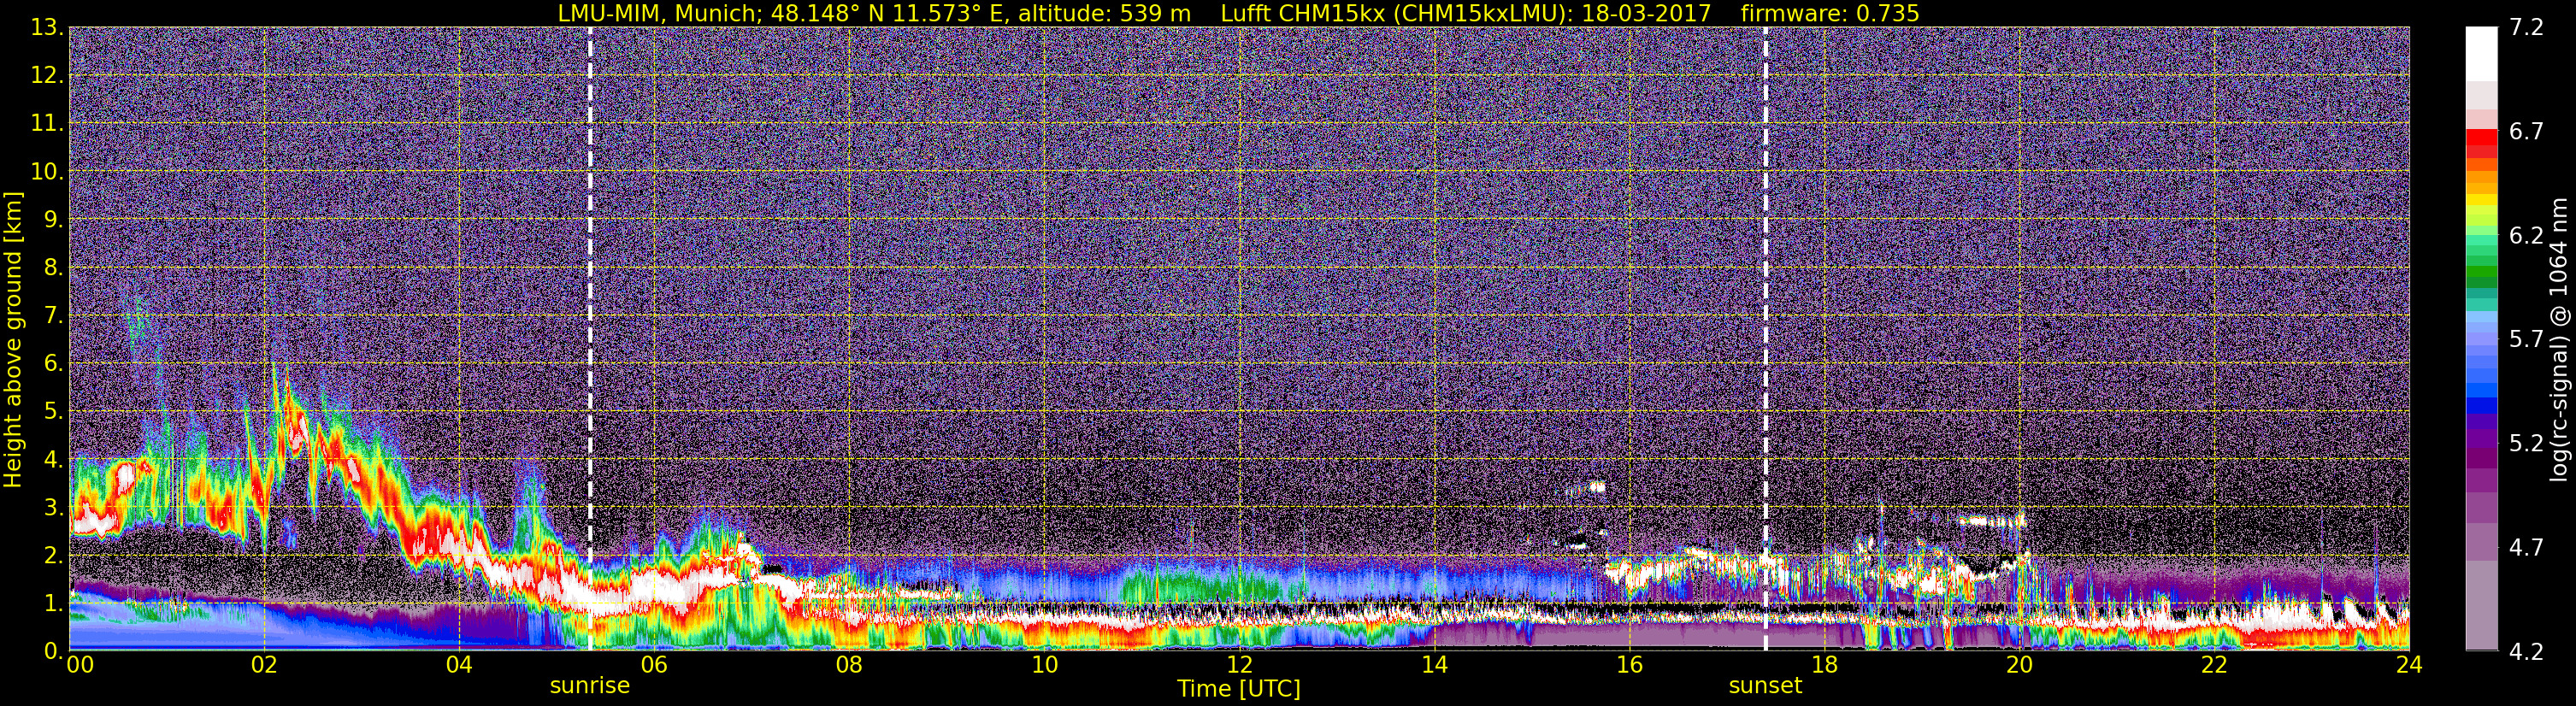Click the '22' time tick label
This screenshot has height=706, width=2576.
[x=2214, y=666]
